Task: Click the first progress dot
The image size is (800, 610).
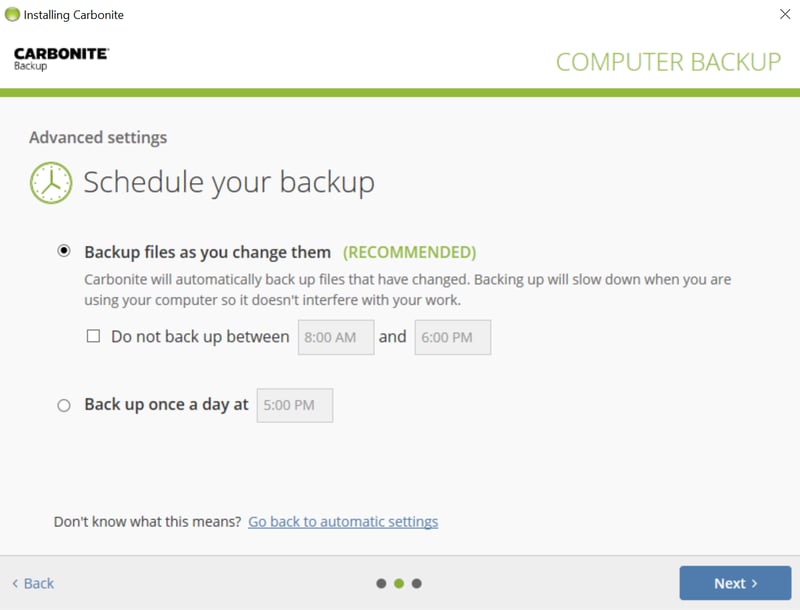Action: 381,583
